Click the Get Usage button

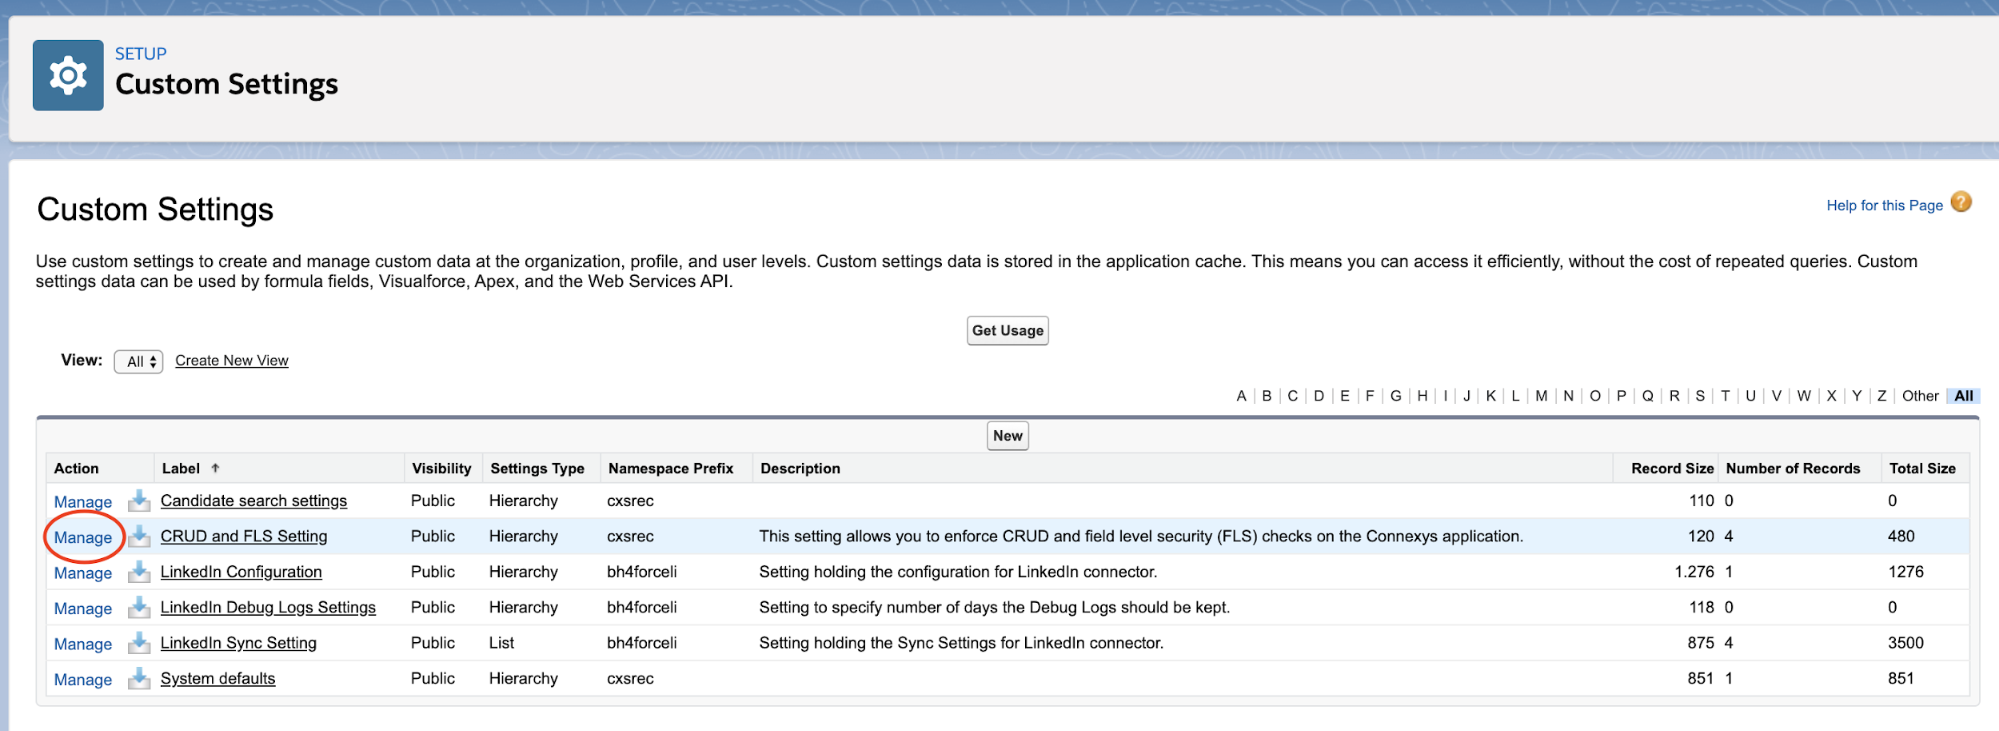1008,331
